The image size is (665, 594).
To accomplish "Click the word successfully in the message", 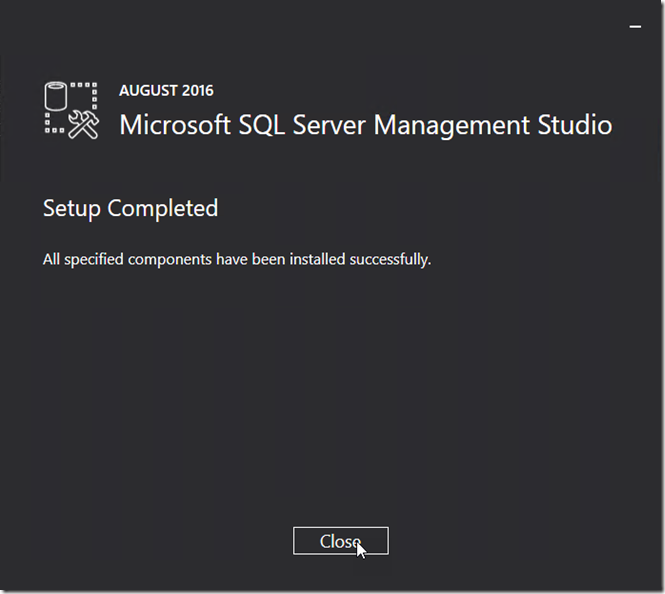I will click(390, 259).
